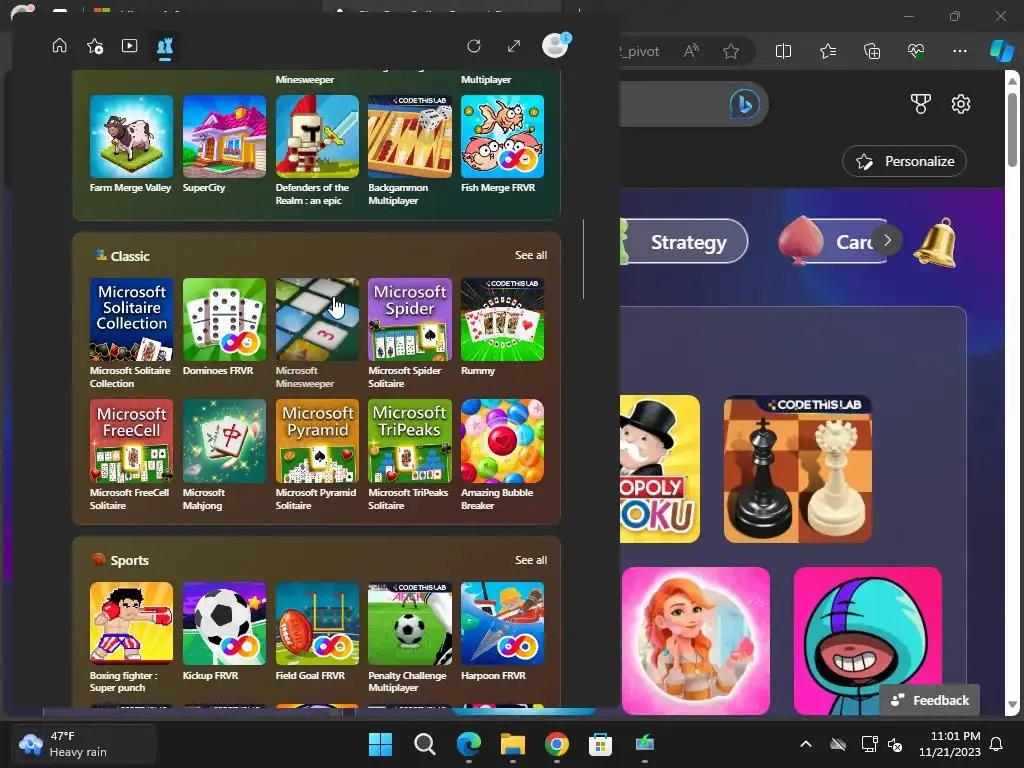The image size is (1024, 768).
Task: Open the video play tab in panel
Action: 129,46
